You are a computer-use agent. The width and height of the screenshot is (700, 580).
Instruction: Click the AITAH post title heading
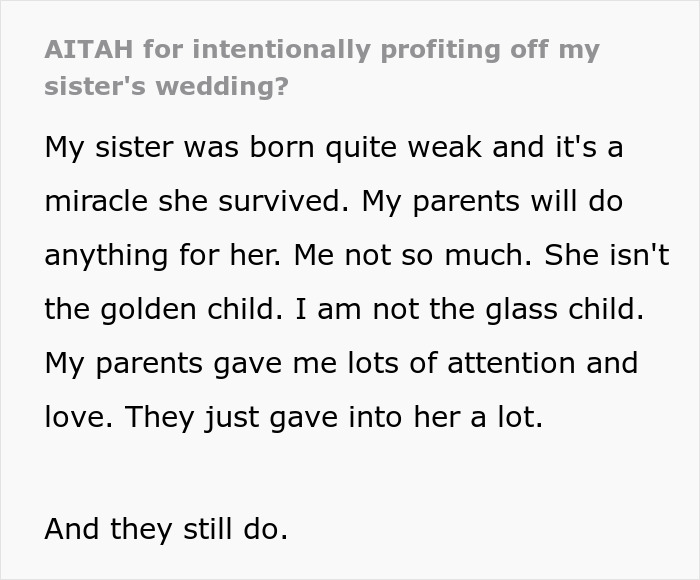(x=321, y=67)
